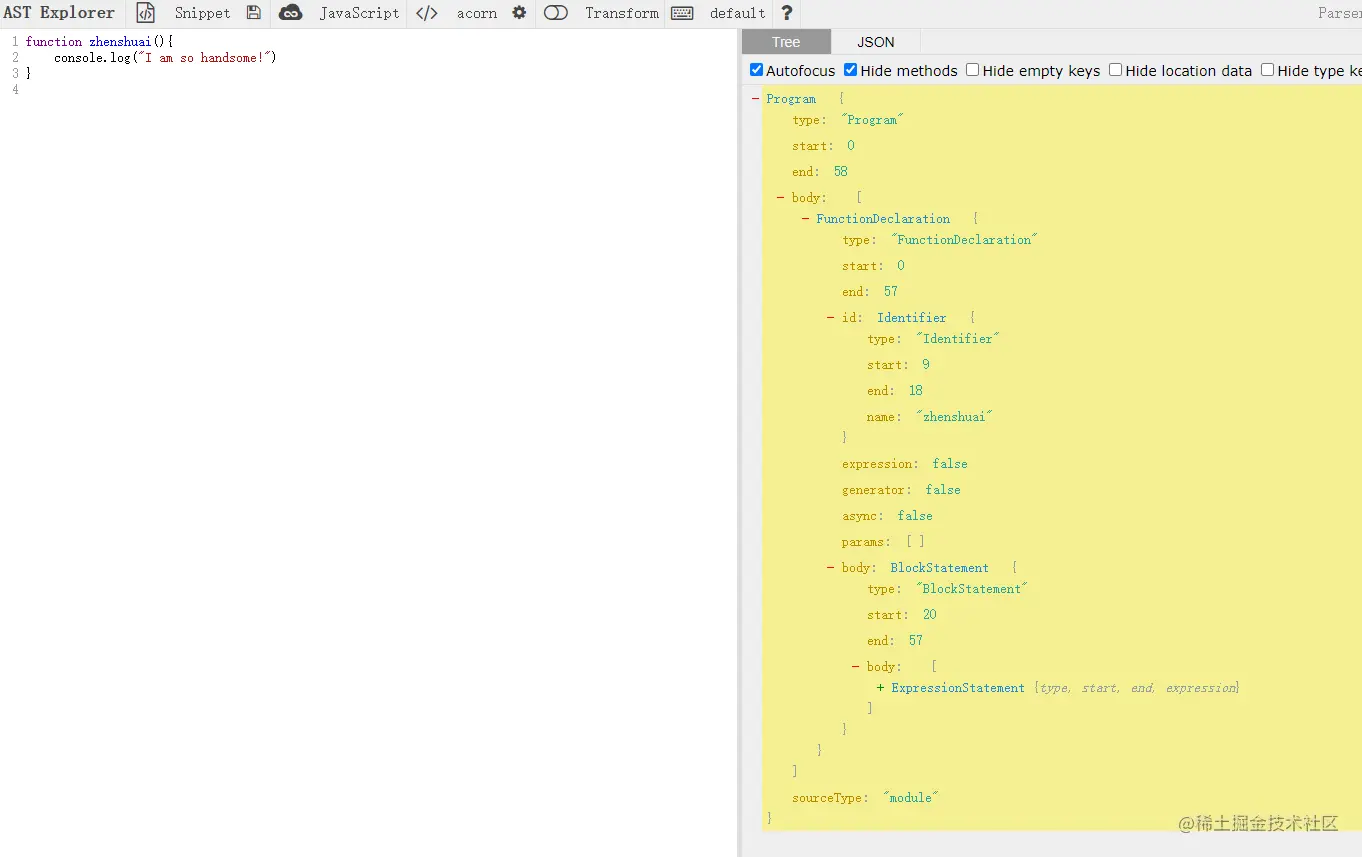Image resolution: width=1362 pixels, height=857 pixels.
Task: Click type "Identifier" value
Action: [x=958, y=339]
